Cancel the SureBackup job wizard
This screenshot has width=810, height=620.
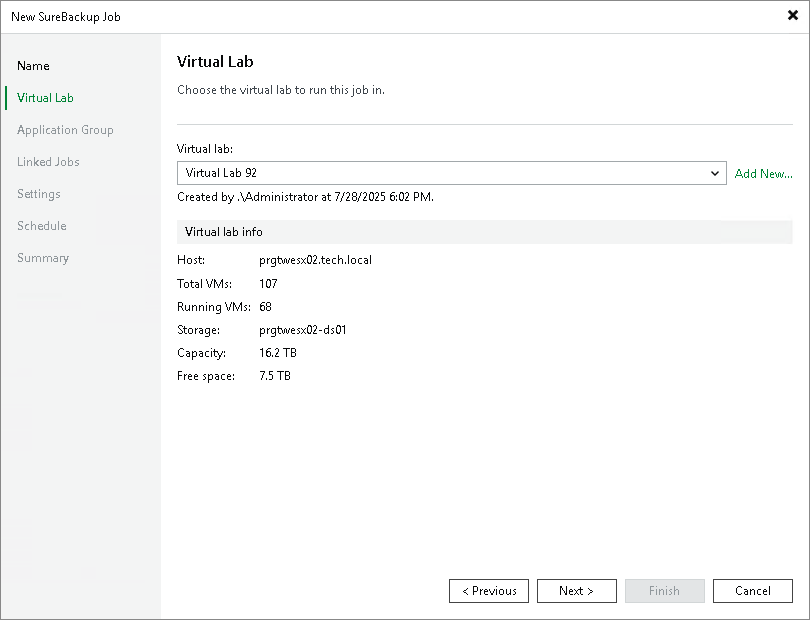(752, 590)
